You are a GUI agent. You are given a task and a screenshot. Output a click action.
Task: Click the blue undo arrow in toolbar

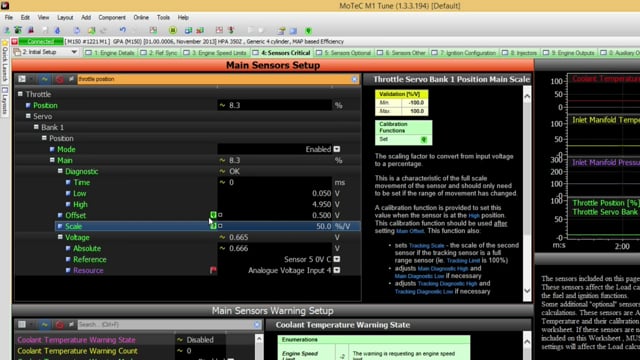pos(122,30)
